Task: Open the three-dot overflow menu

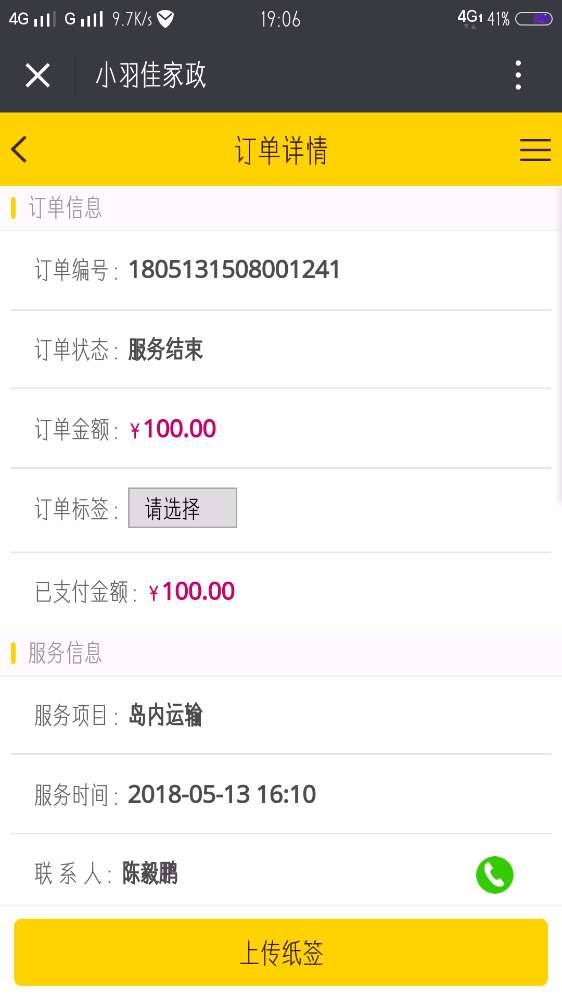Action: [518, 75]
